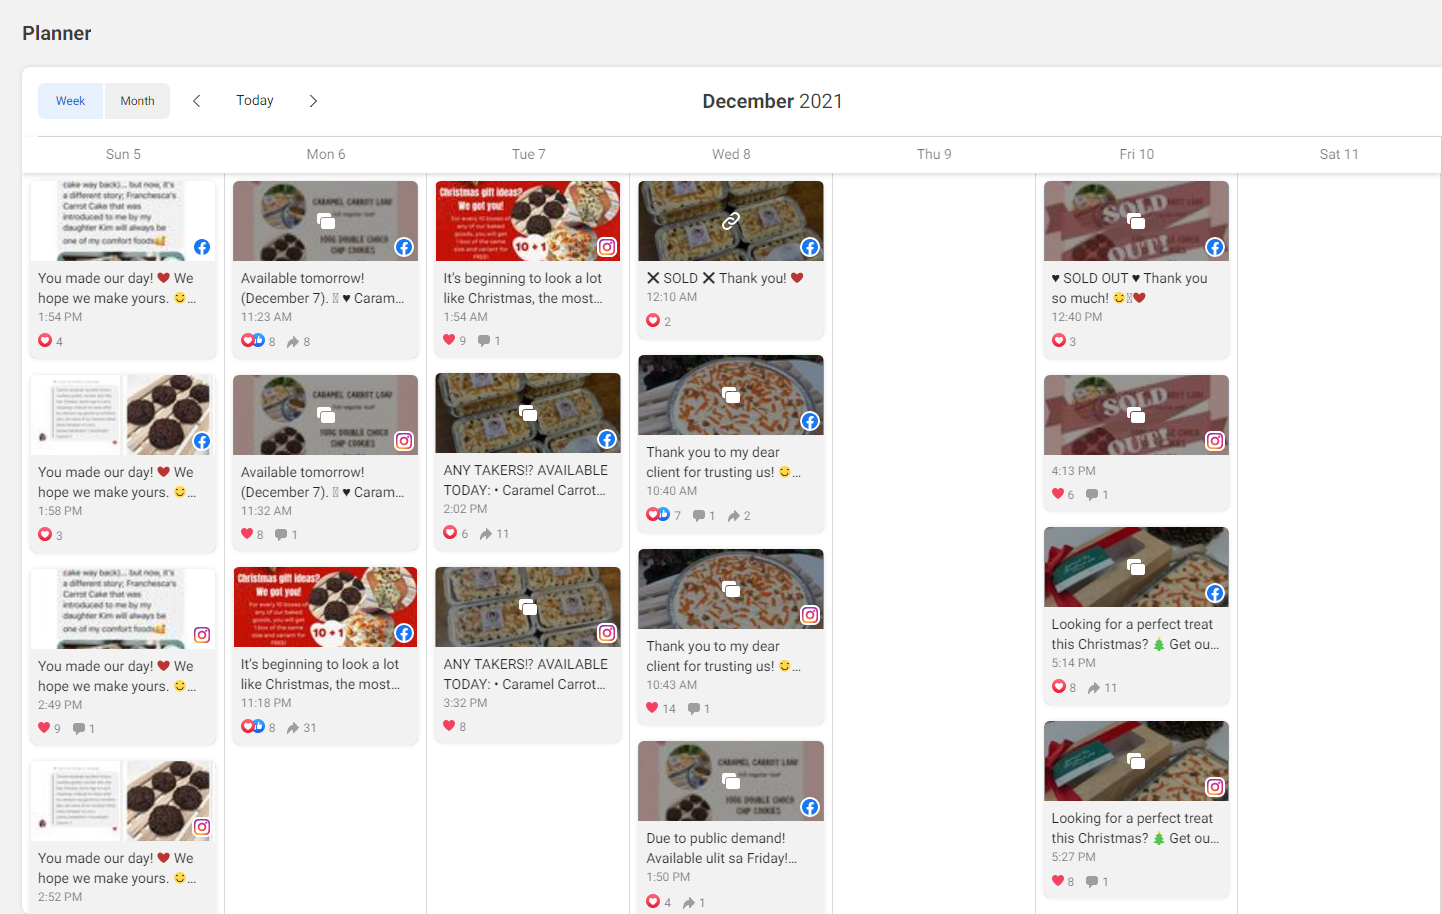1442x914 pixels.
Task: Select the Tue 7 day header
Action: coord(528,154)
